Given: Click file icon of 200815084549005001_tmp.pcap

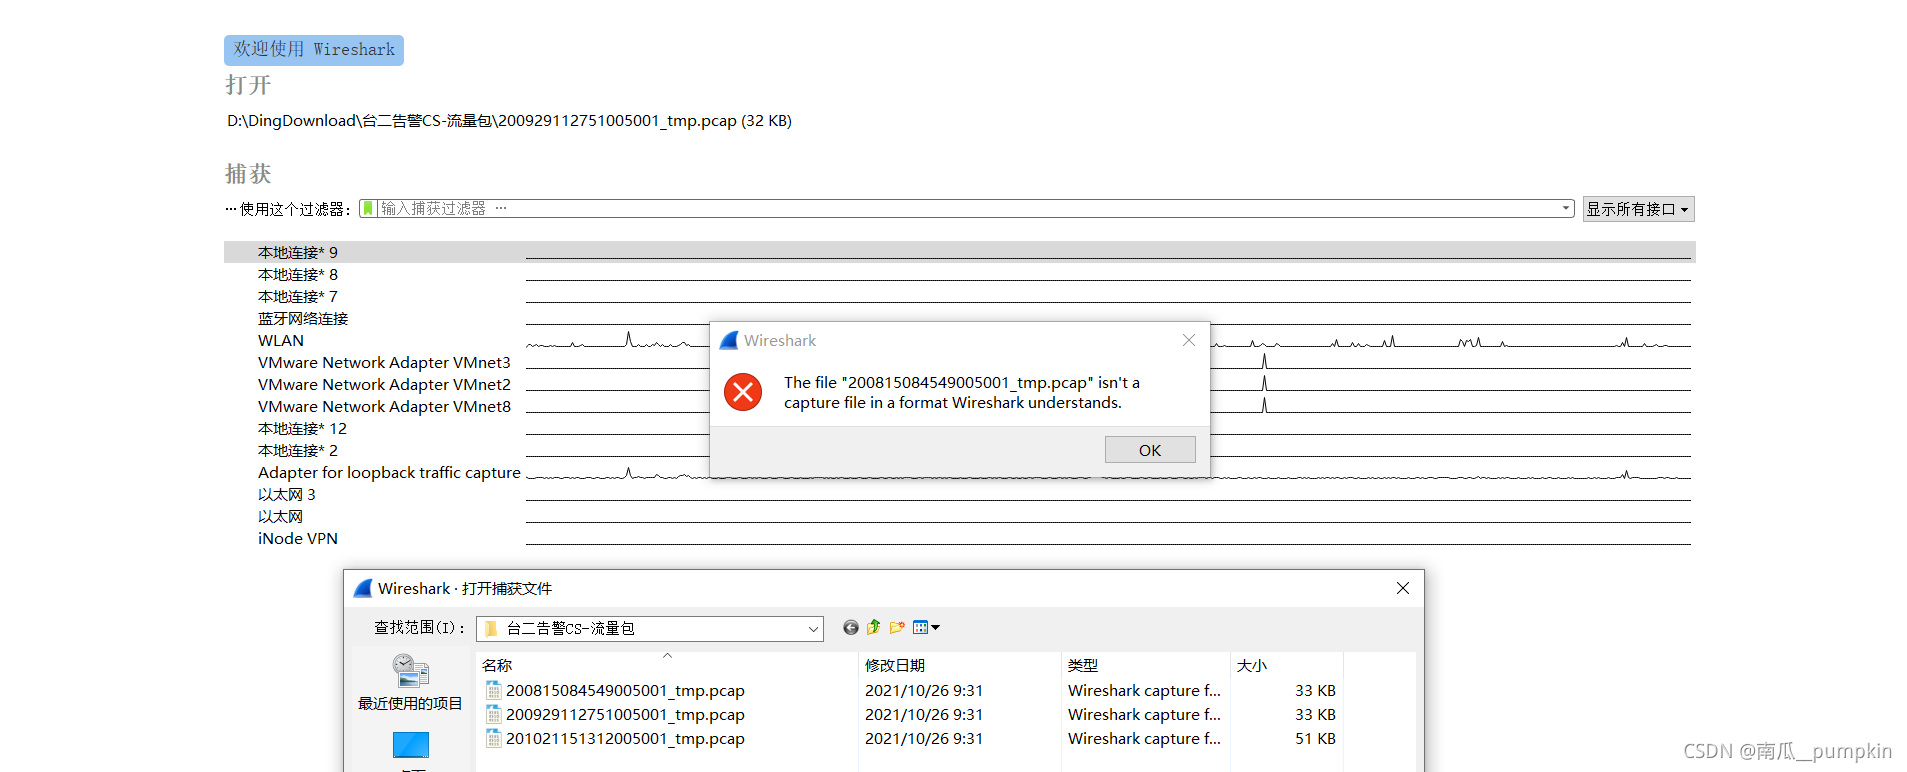Looking at the screenshot, I should [494, 691].
